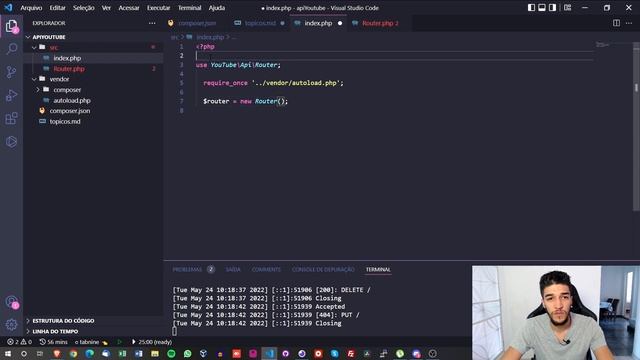Click errors and warnings status bar indicator

coord(19,342)
